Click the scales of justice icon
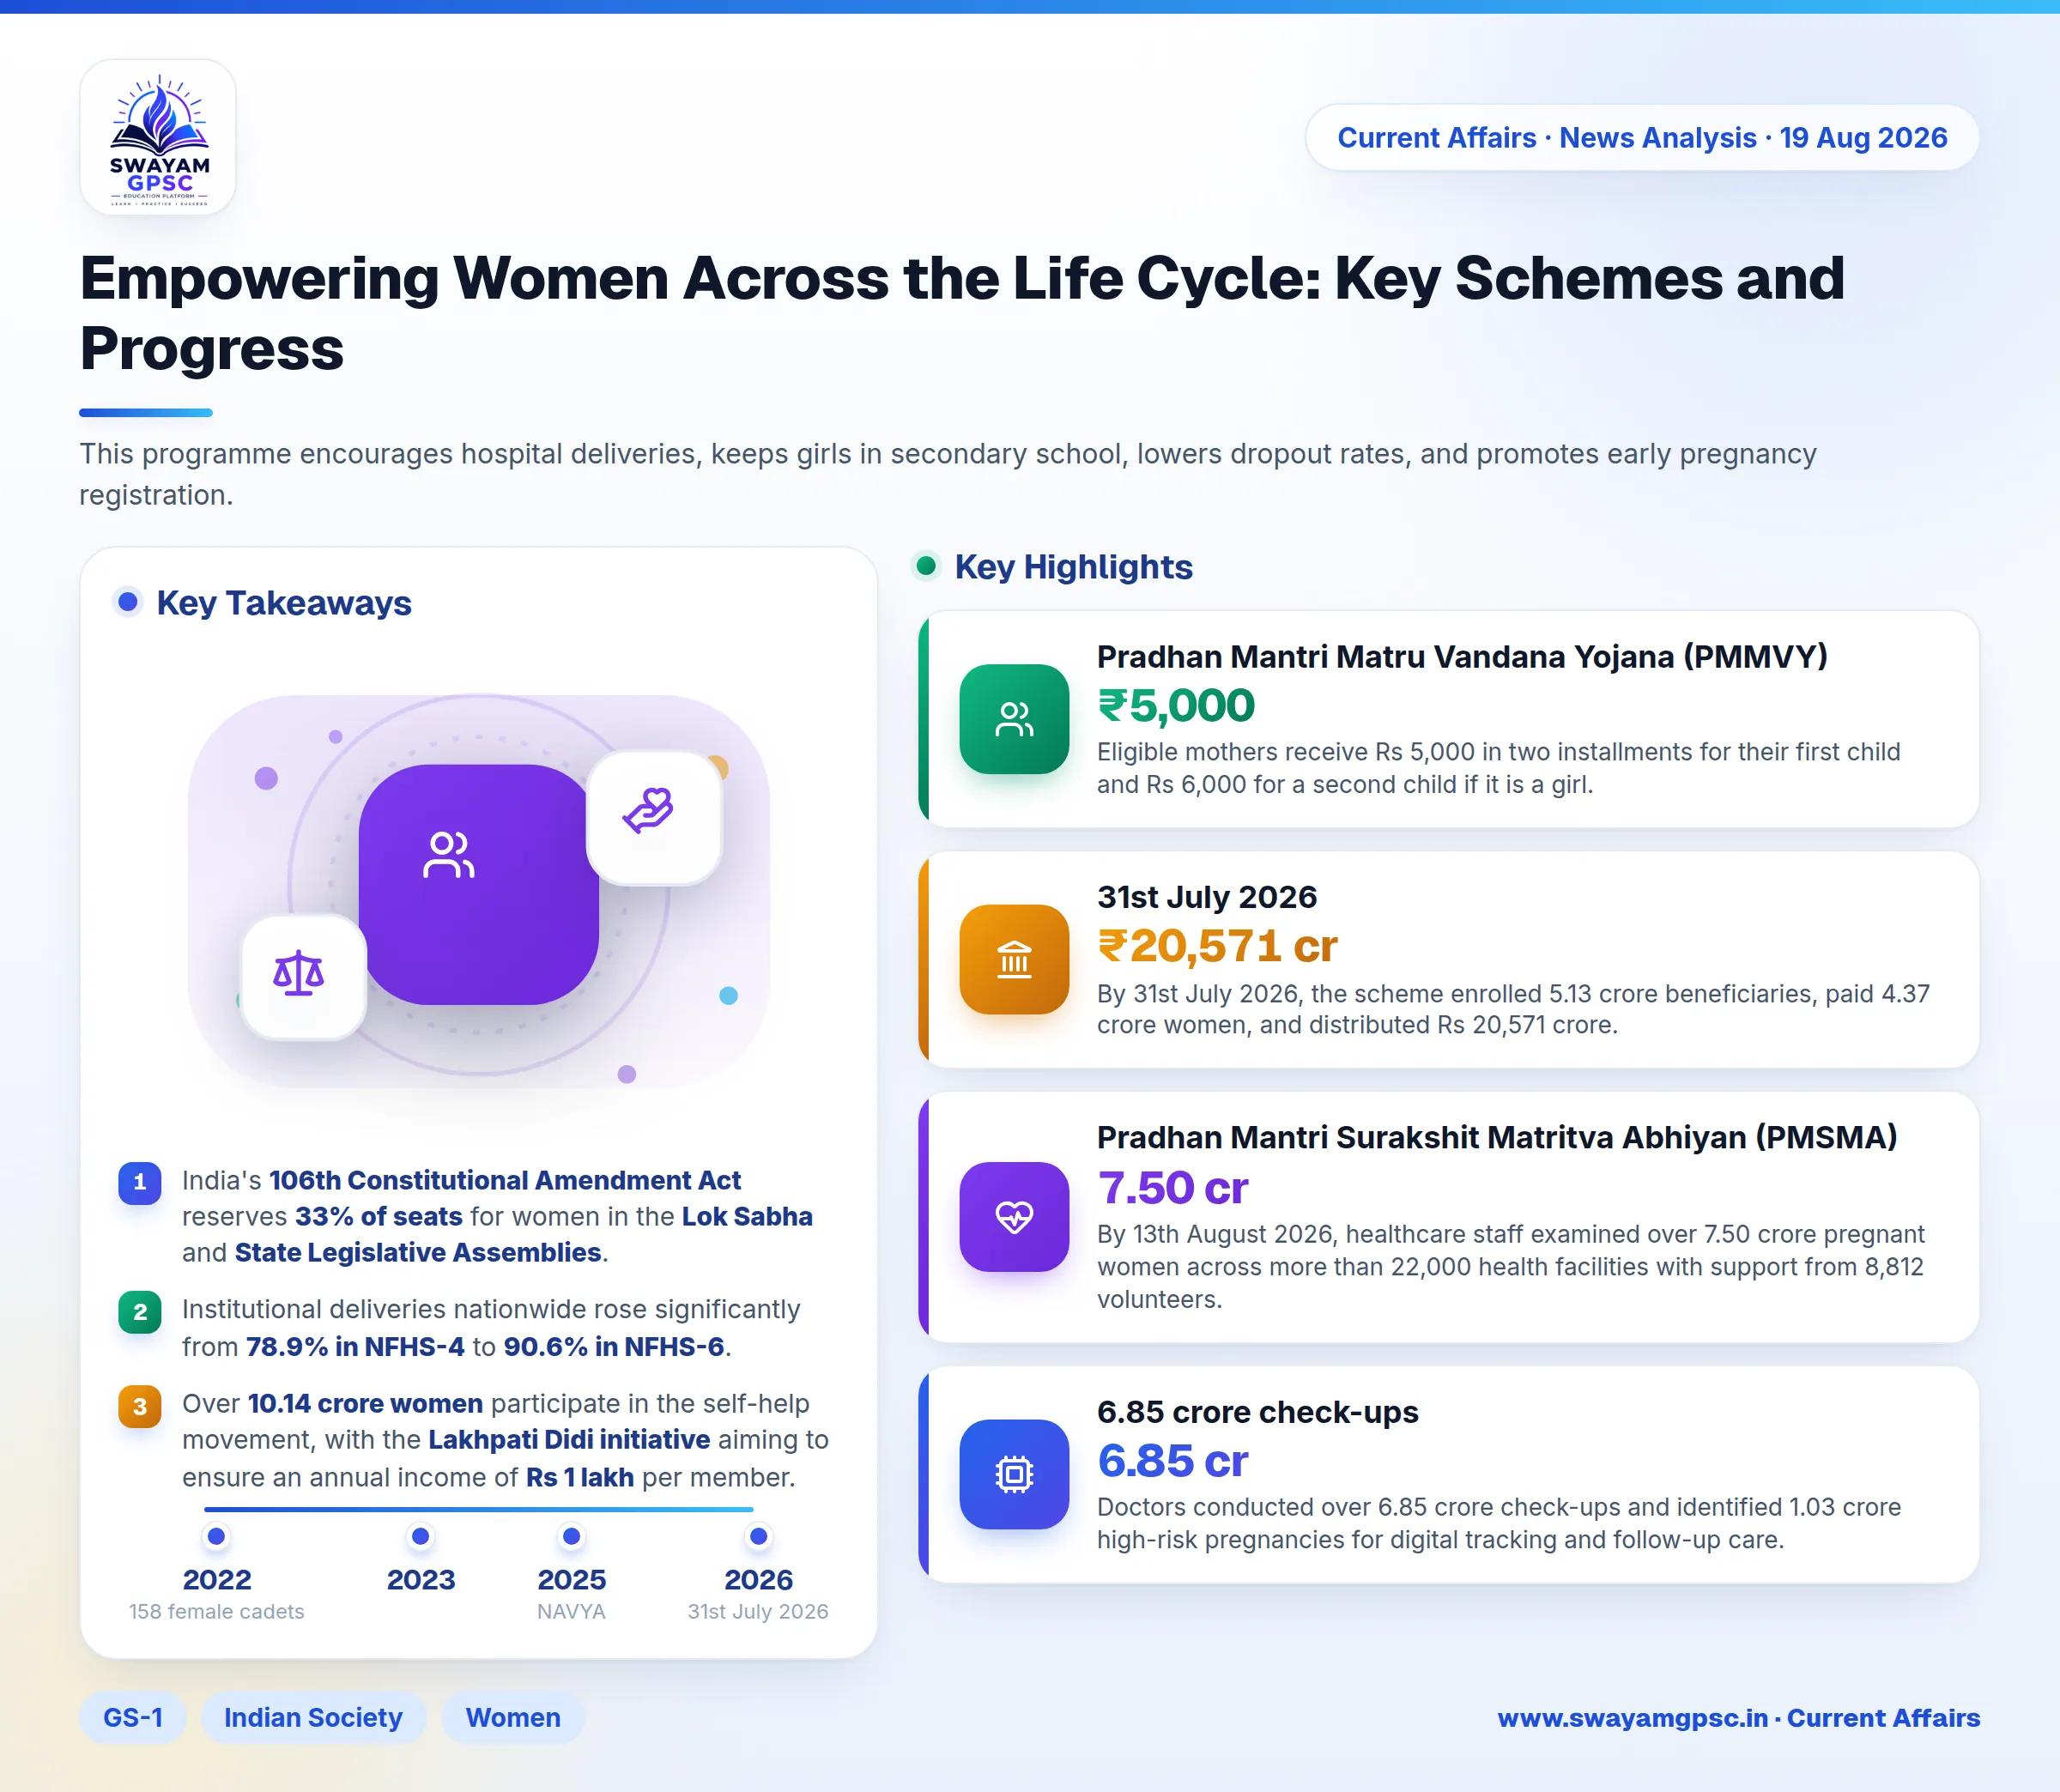 (x=303, y=977)
